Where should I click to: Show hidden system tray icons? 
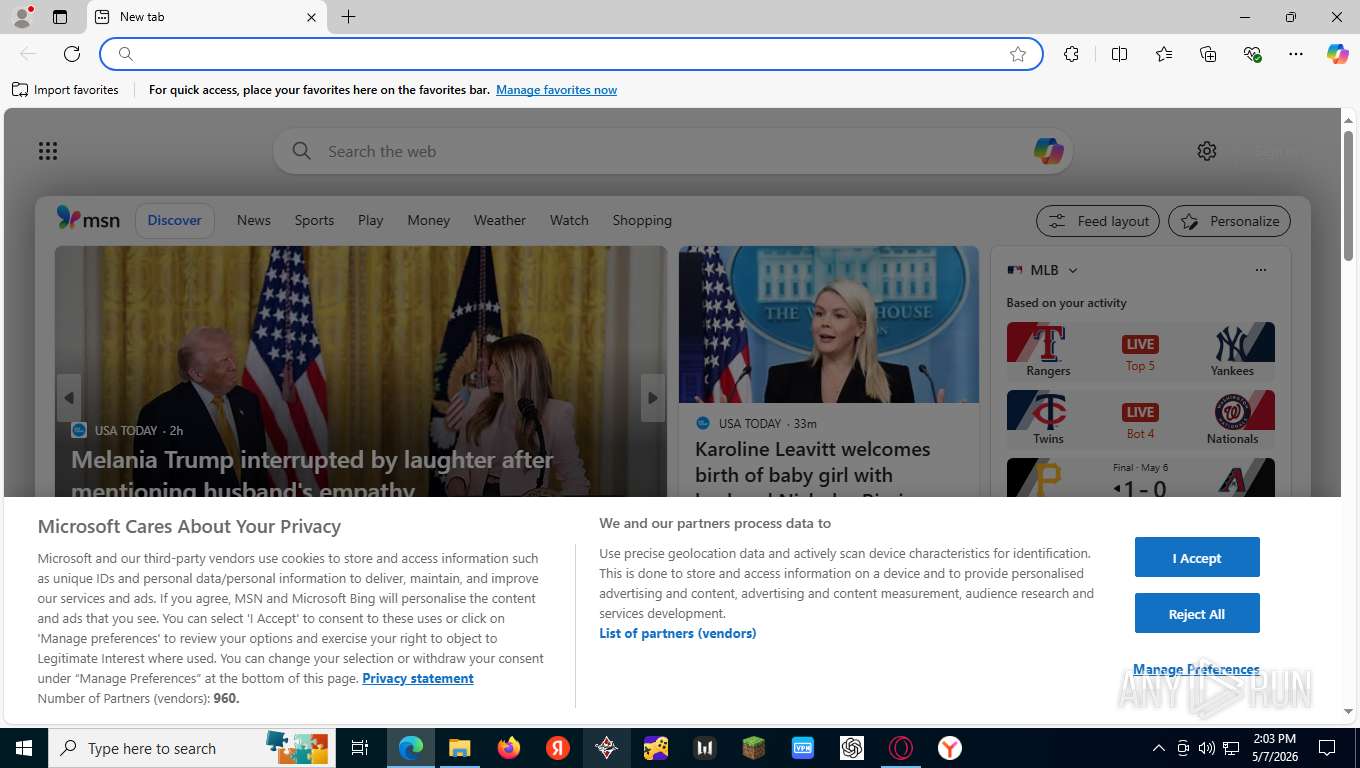(x=1159, y=748)
